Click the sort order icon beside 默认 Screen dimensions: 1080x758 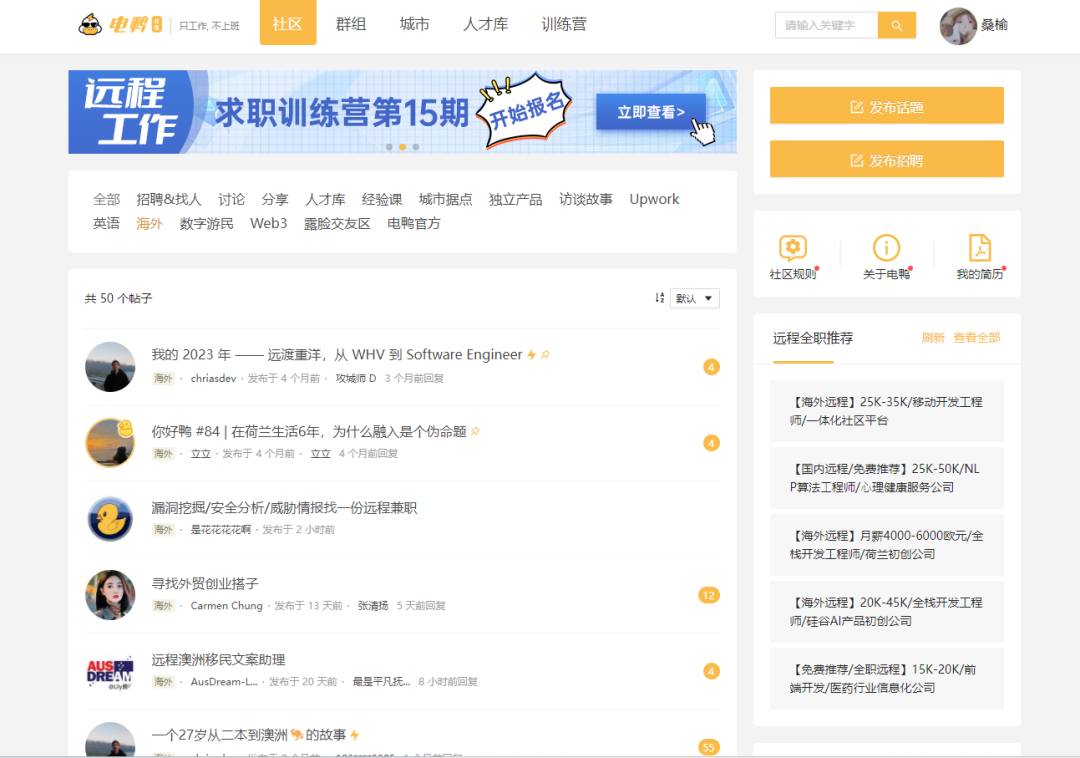[659, 298]
